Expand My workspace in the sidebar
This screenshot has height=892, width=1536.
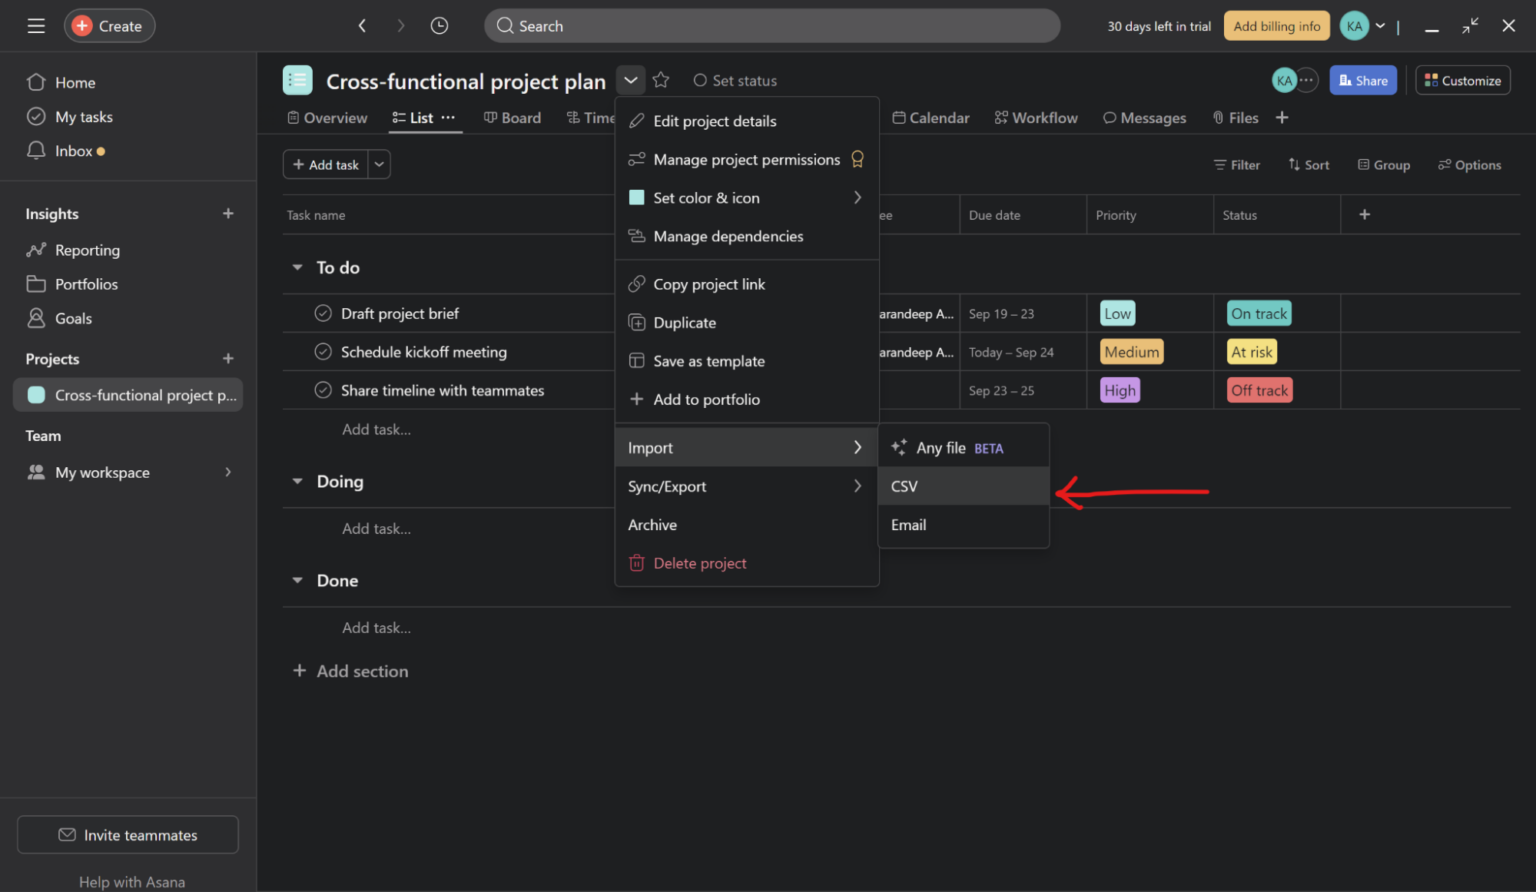point(228,472)
